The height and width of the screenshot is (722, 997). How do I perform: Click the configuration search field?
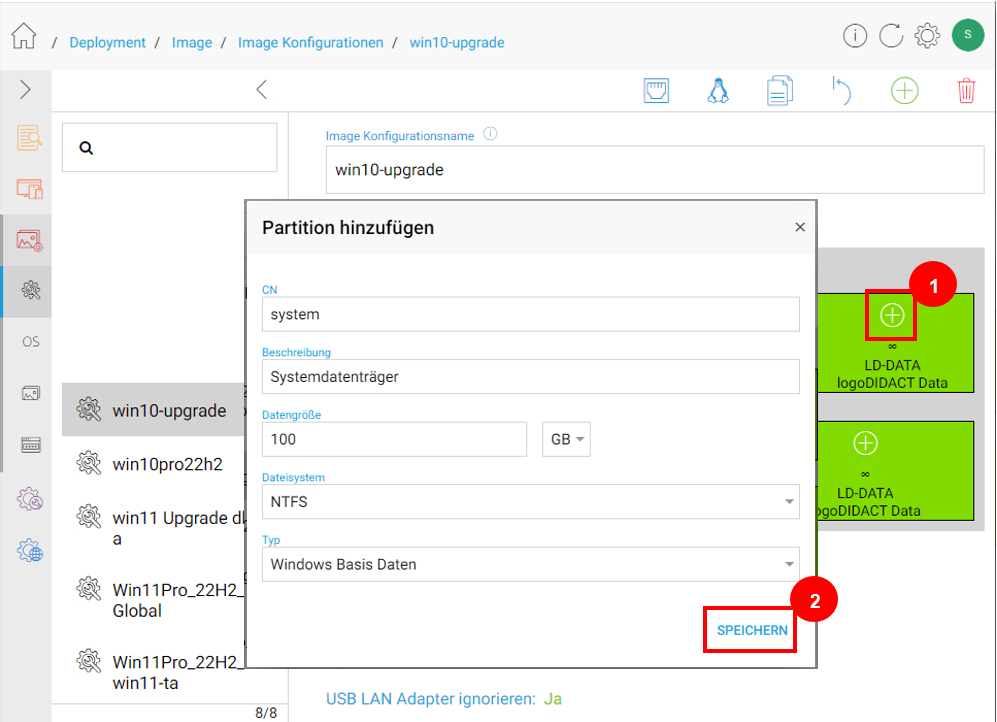click(x=170, y=147)
